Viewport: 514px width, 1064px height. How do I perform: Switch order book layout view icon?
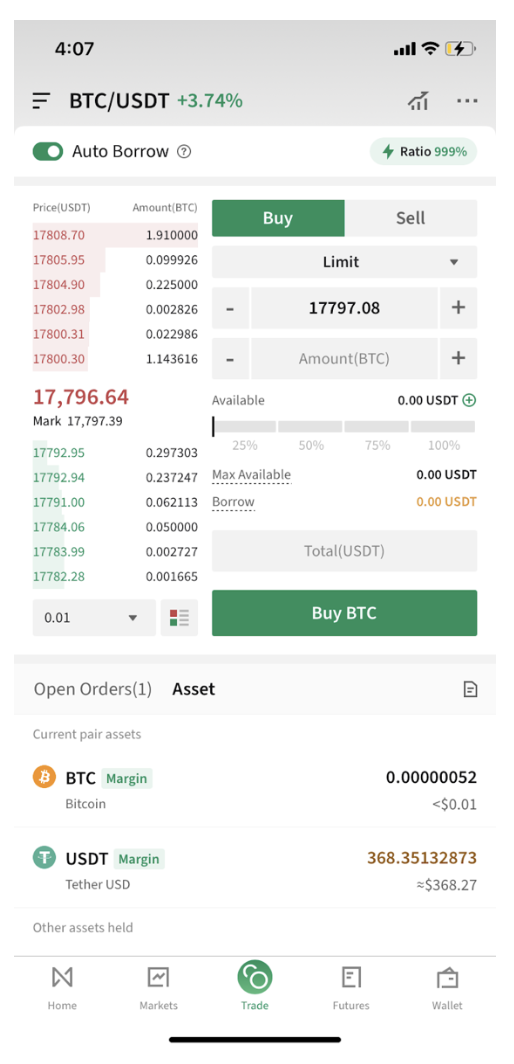coord(179,618)
